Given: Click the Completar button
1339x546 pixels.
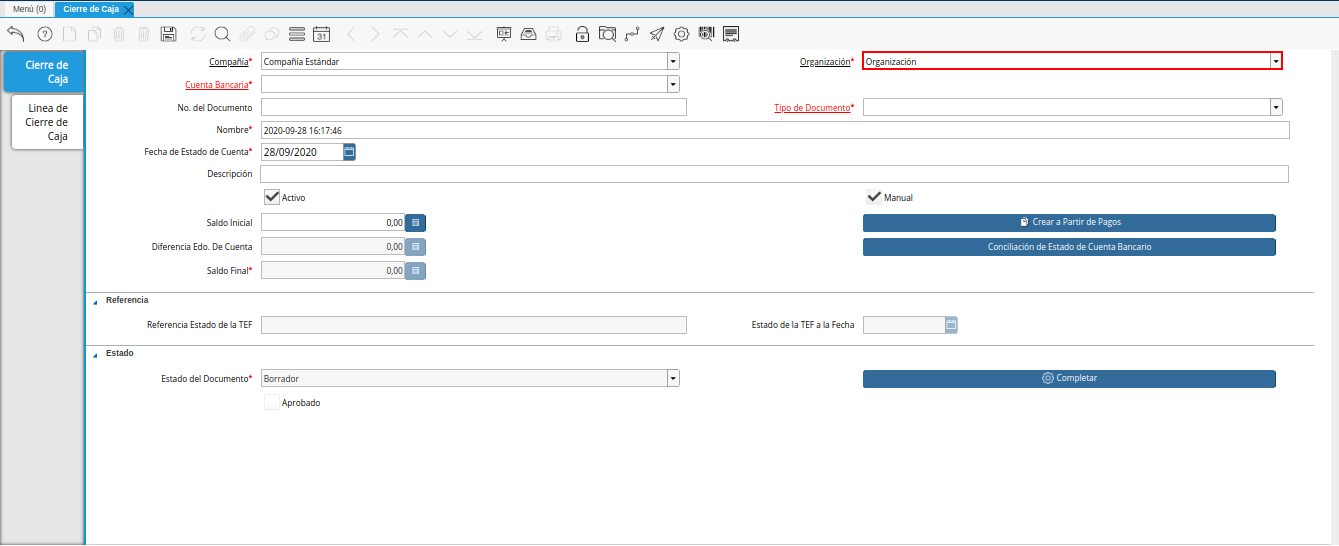Looking at the screenshot, I should click(1069, 378).
